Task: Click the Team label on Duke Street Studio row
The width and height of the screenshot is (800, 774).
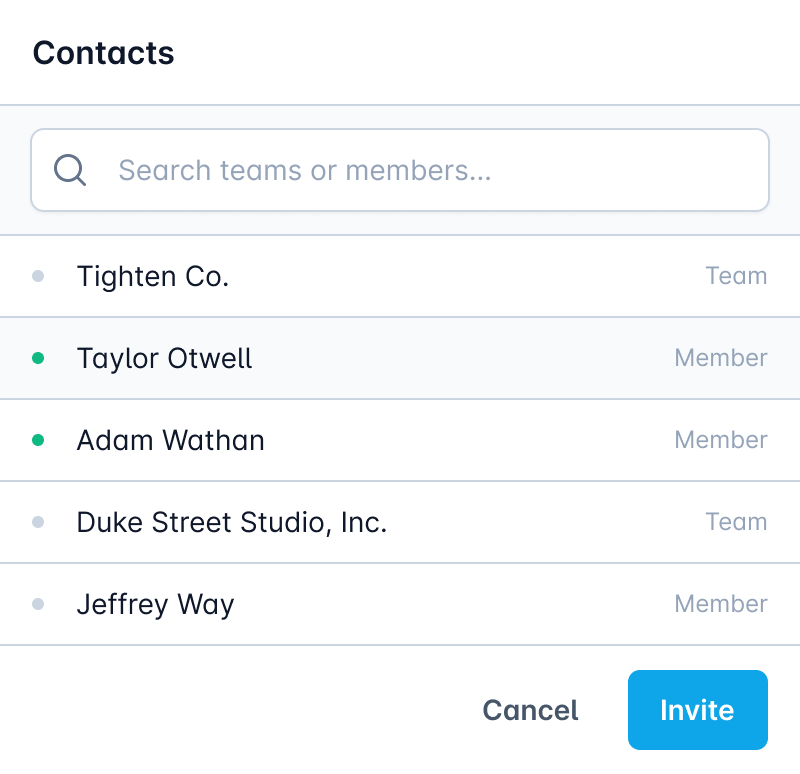Action: [736, 522]
